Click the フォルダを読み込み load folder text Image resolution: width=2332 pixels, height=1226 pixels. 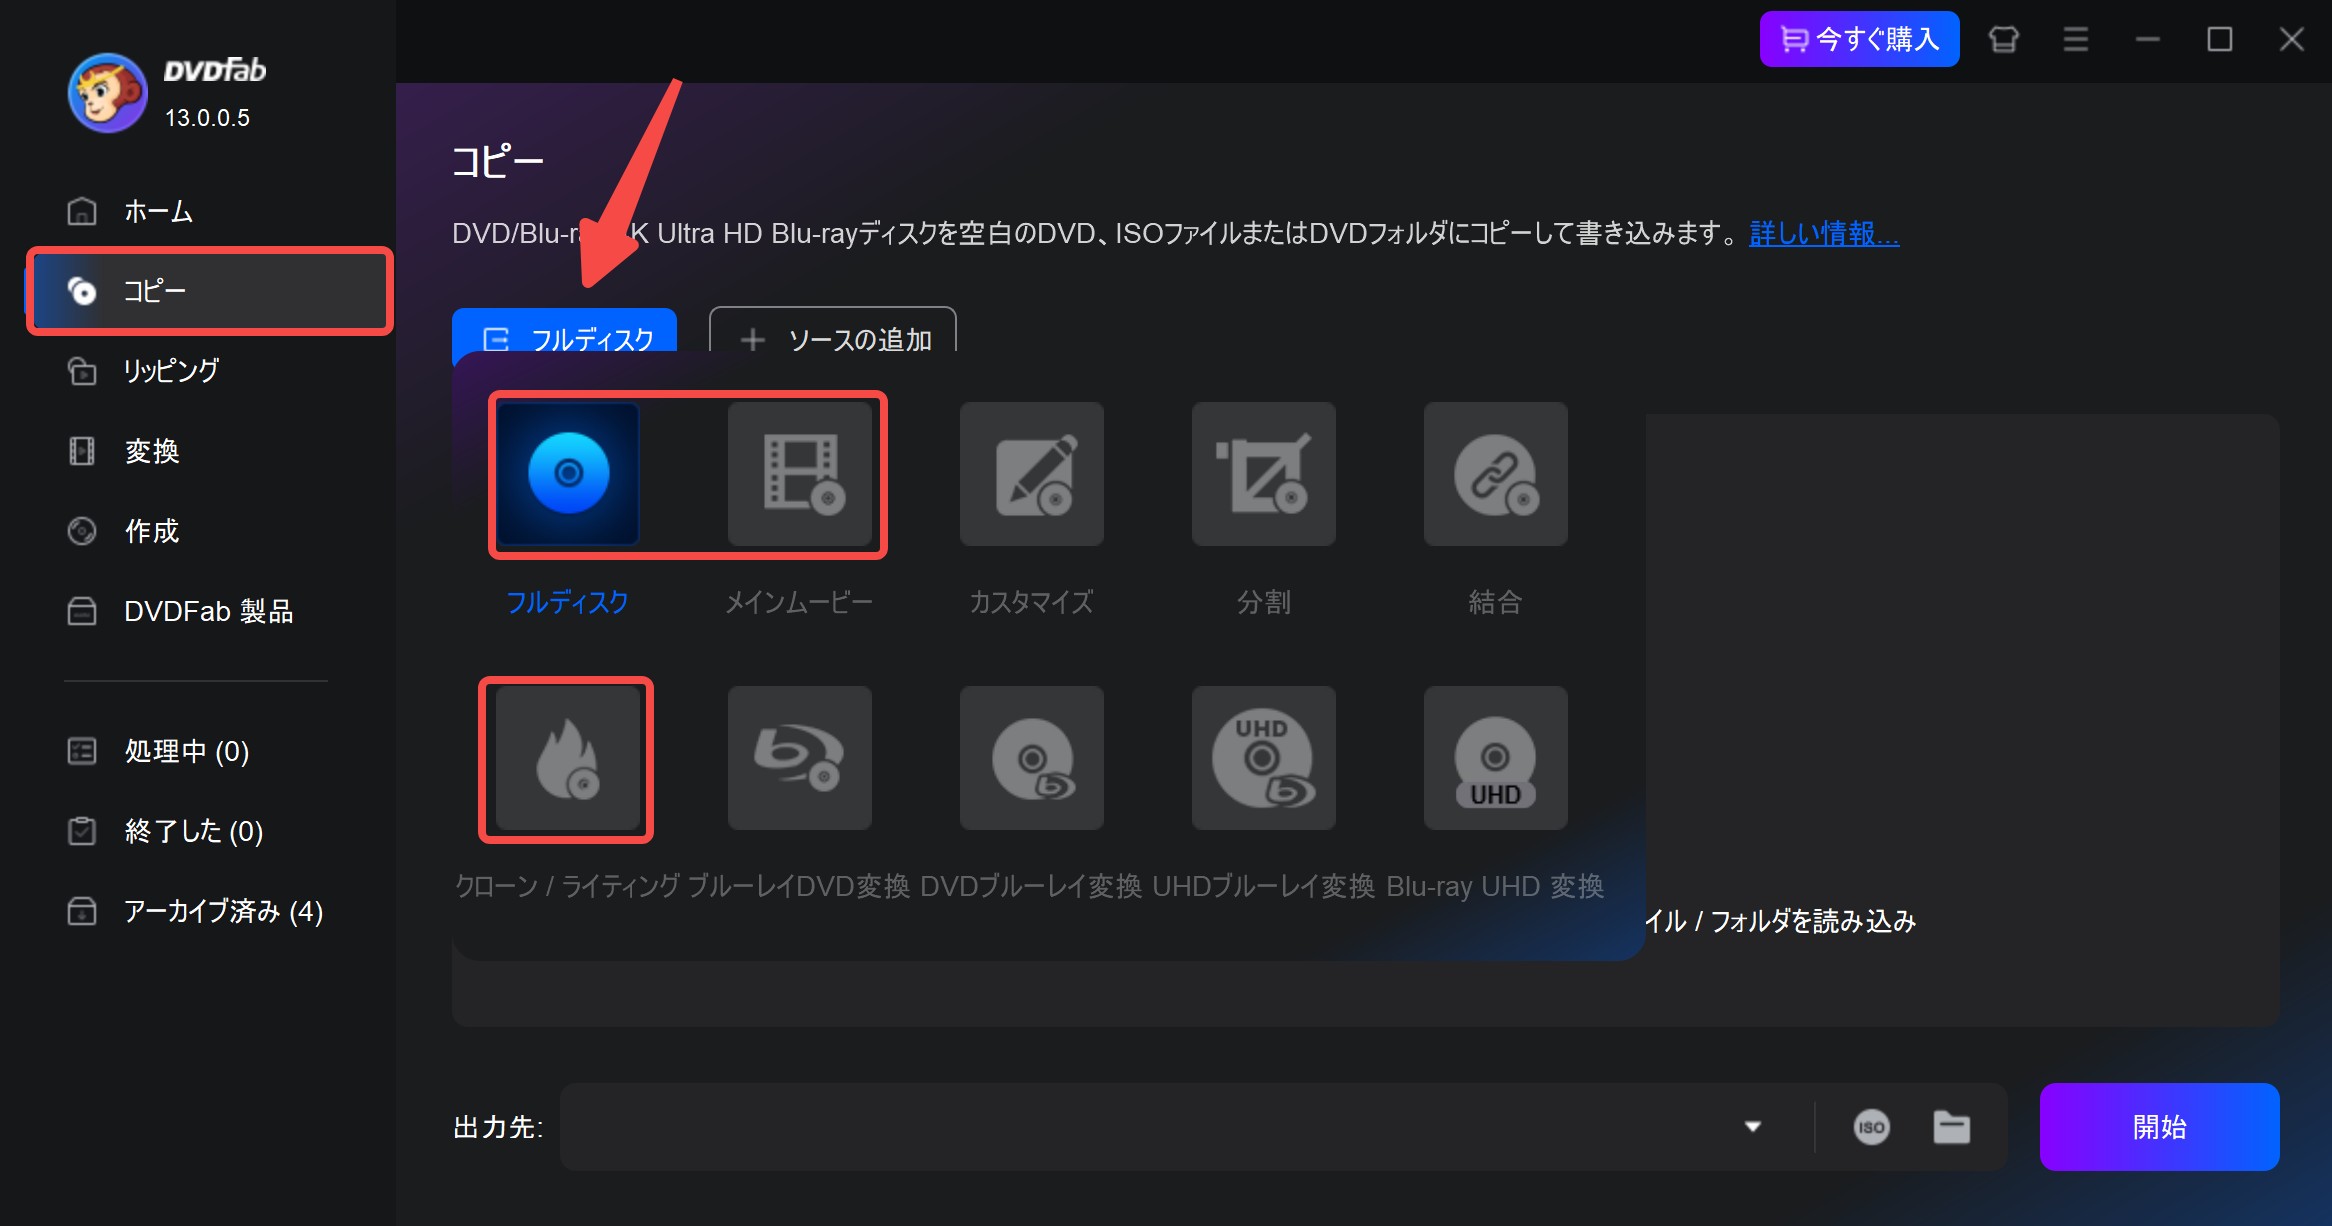pyautogui.click(x=1813, y=921)
